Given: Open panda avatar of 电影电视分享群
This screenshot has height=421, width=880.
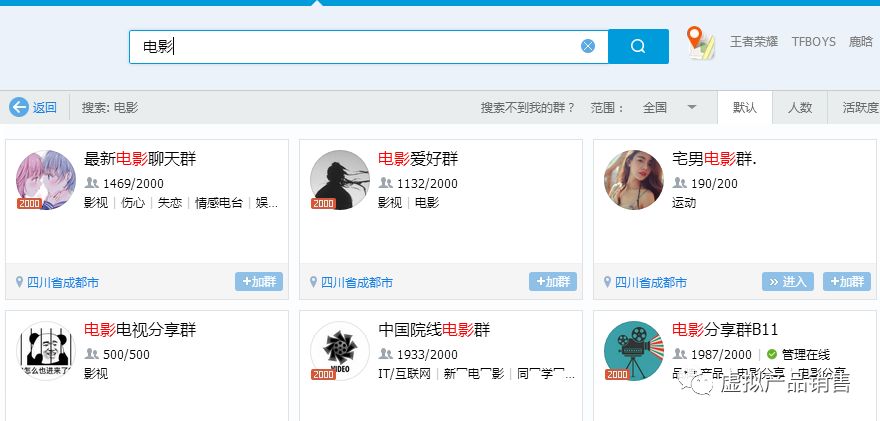Looking at the screenshot, I should tap(46, 351).
